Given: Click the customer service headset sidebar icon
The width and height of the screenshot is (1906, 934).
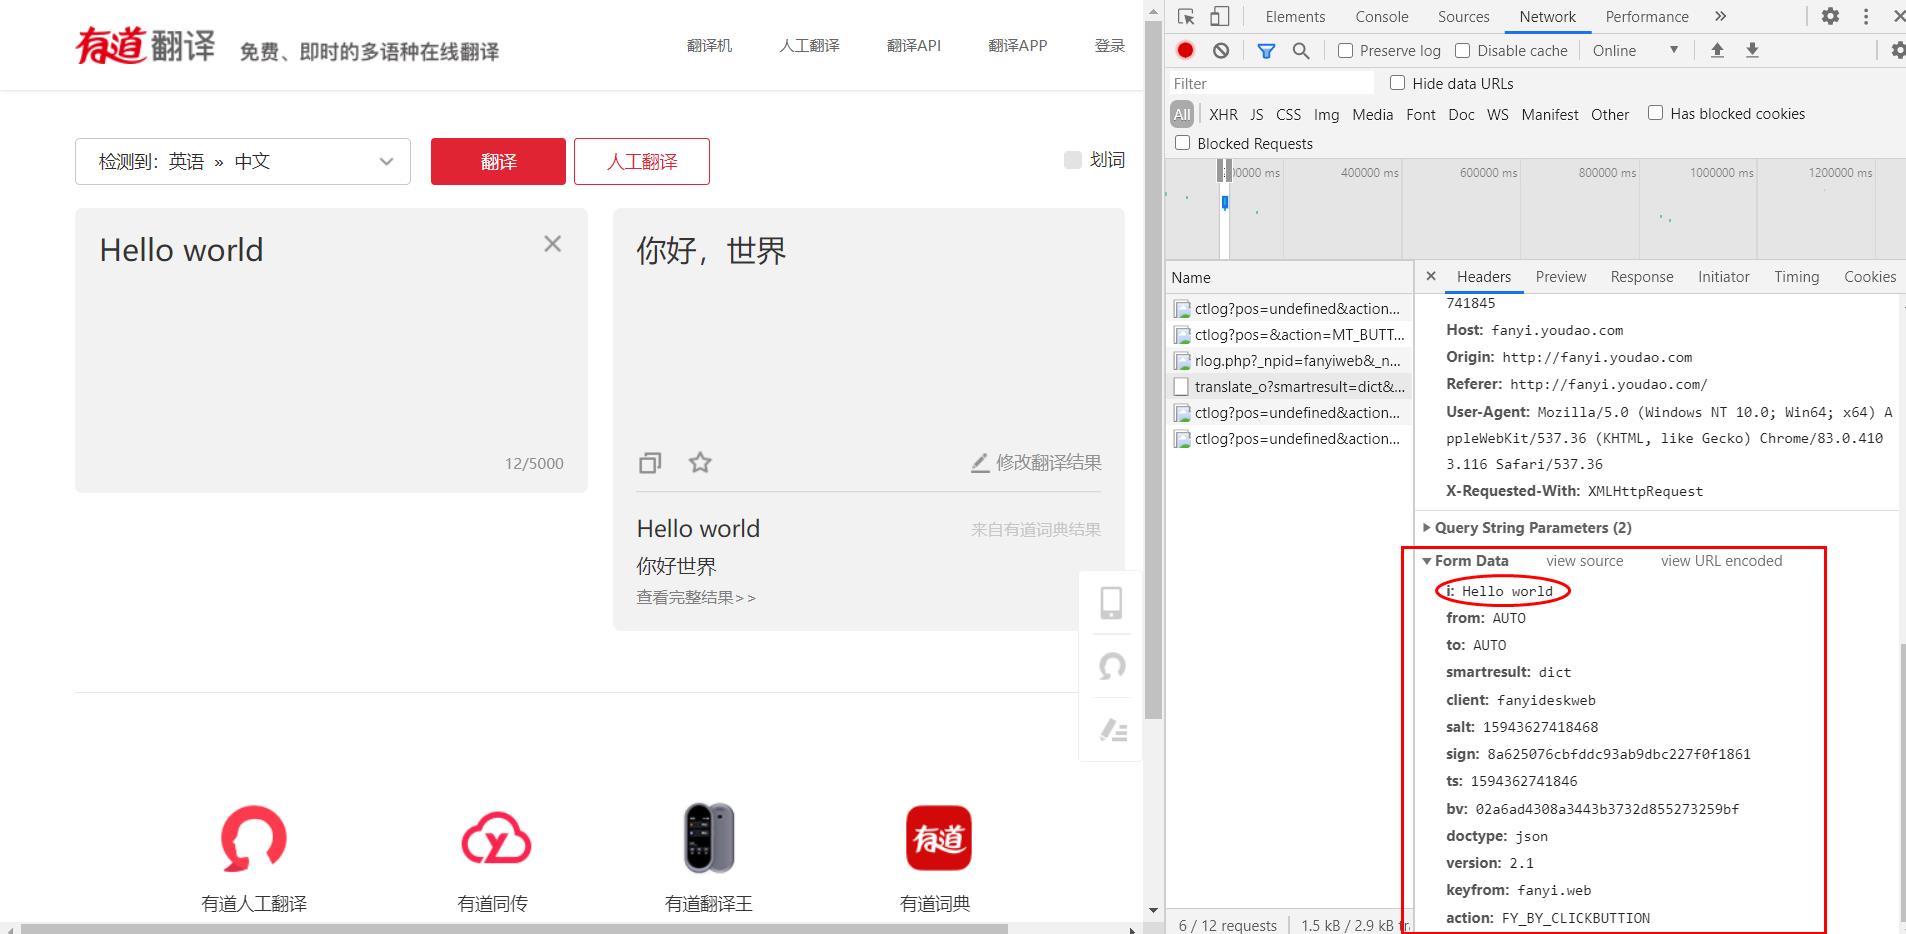Looking at the screenshot, I should coord(1111,666).
